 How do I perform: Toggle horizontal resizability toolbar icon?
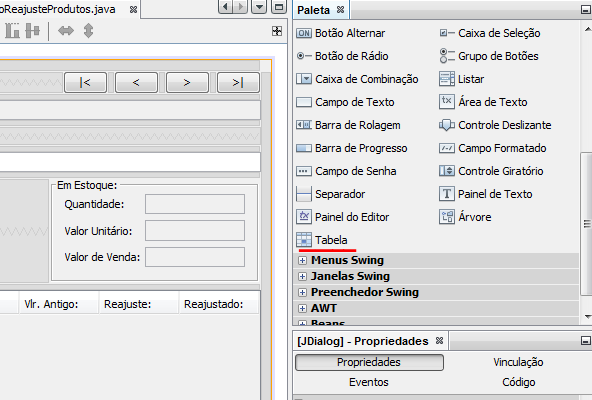[66, 31]
